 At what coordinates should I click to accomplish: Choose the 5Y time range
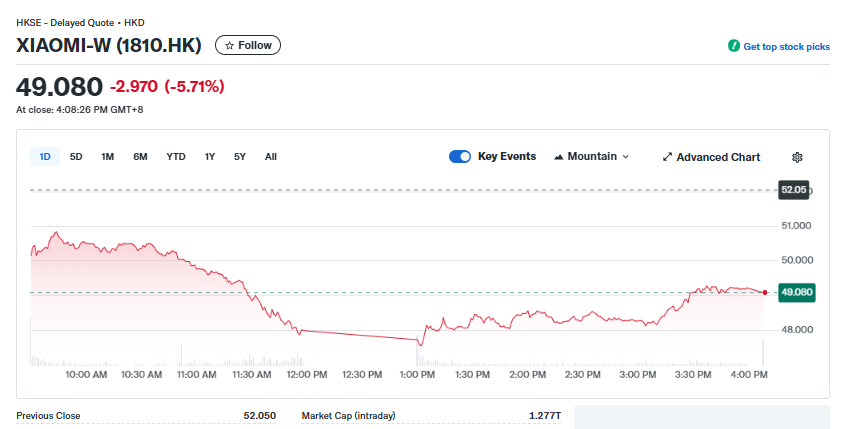tap(240, 157)
